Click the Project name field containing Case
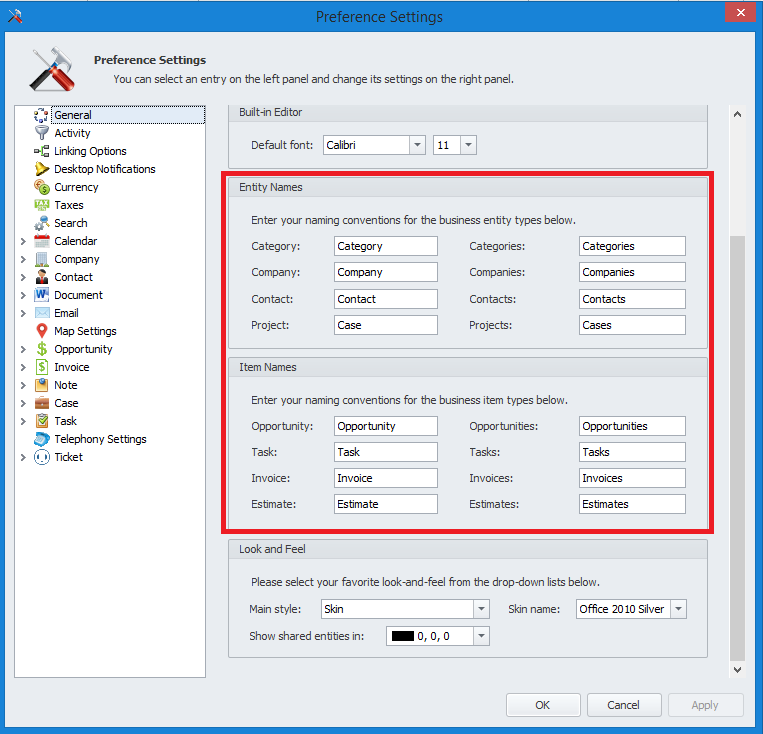The width and height of the screenshot is (763, 734). [x=385, y=325]
